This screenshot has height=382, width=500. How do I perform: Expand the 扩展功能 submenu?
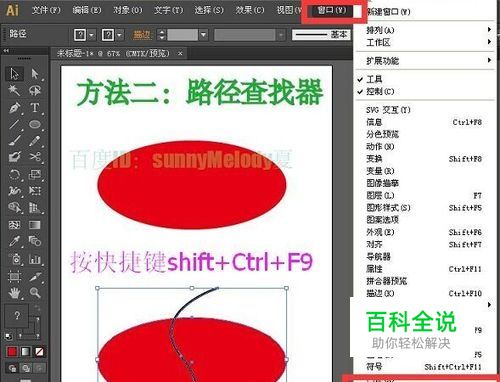coord(424,61)
